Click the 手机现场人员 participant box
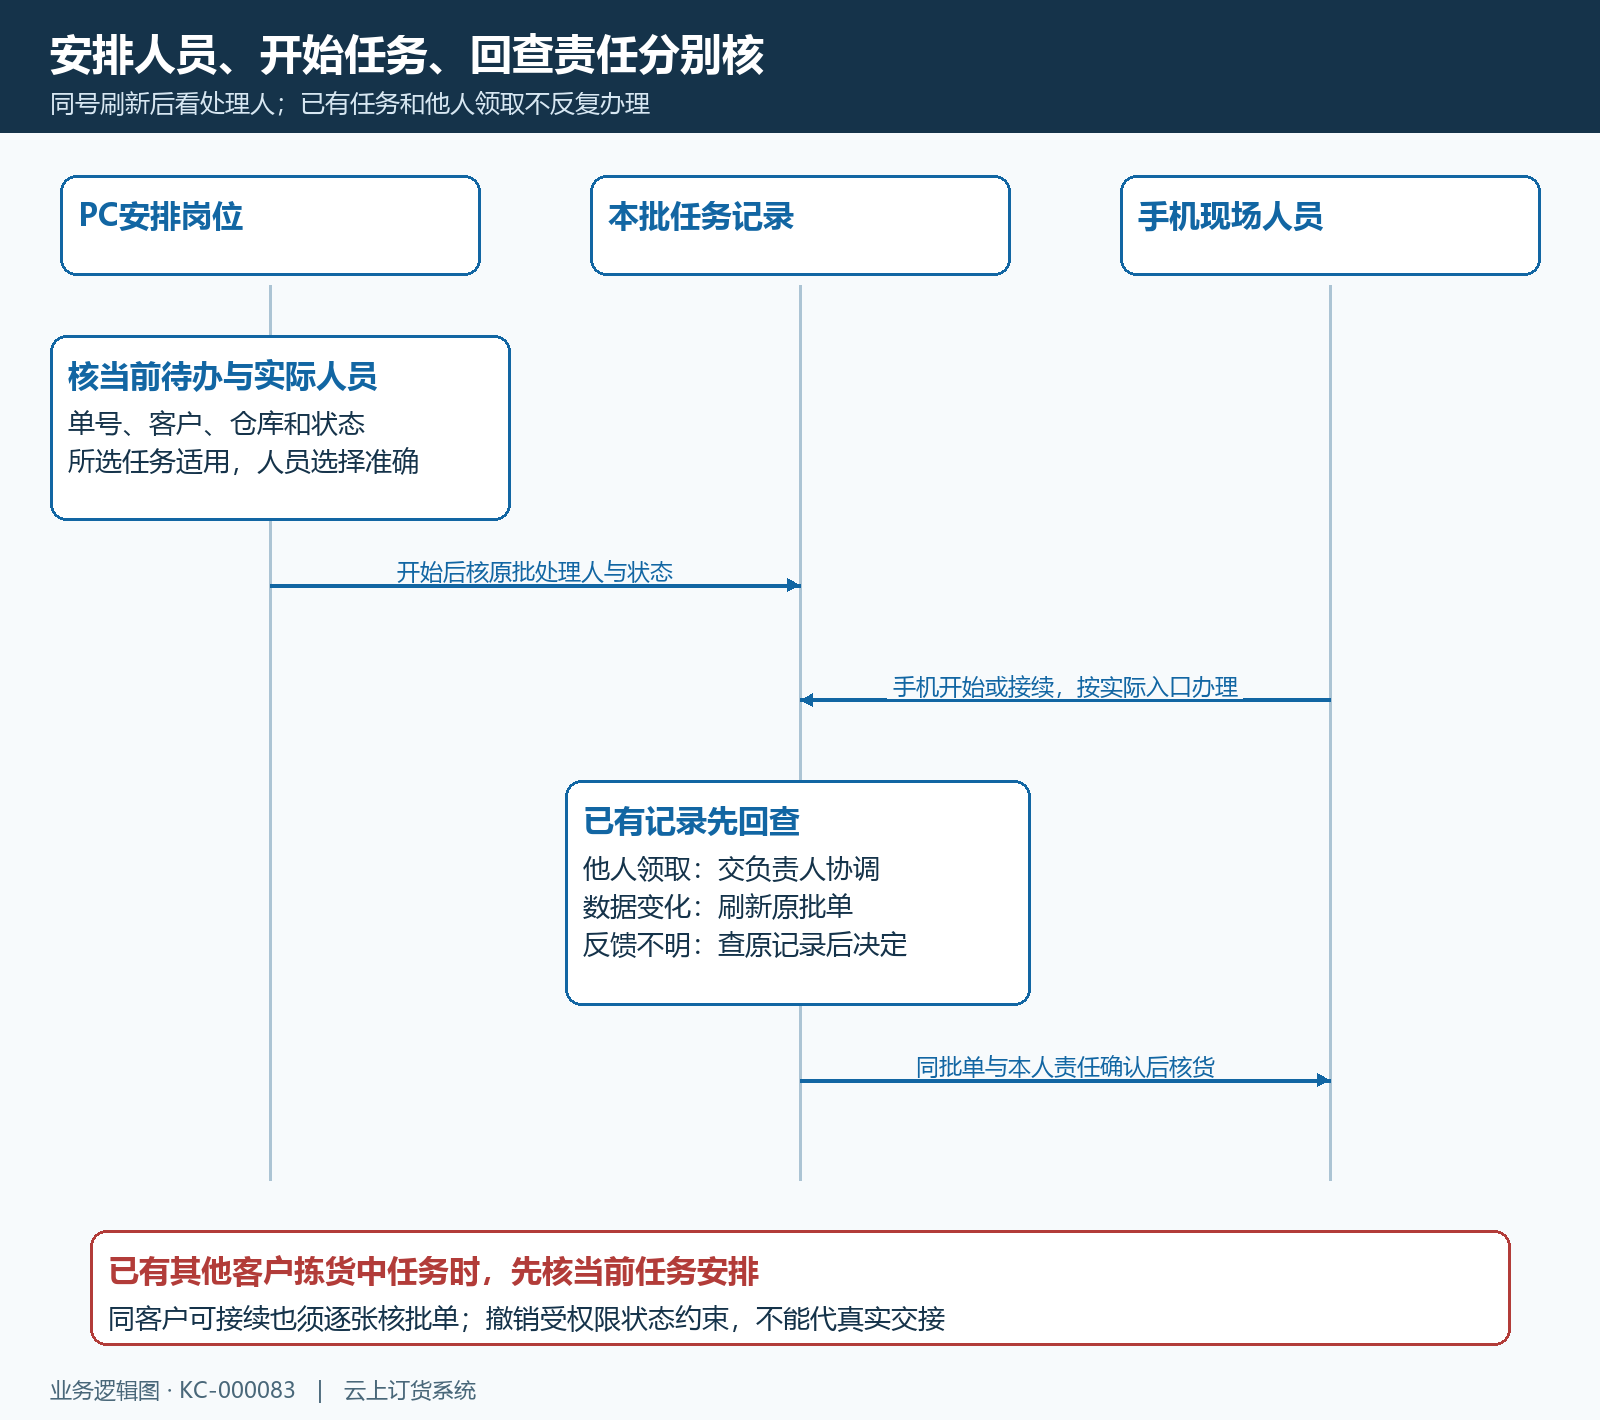This screenshot has height=1420, width=1600. 1330,226
